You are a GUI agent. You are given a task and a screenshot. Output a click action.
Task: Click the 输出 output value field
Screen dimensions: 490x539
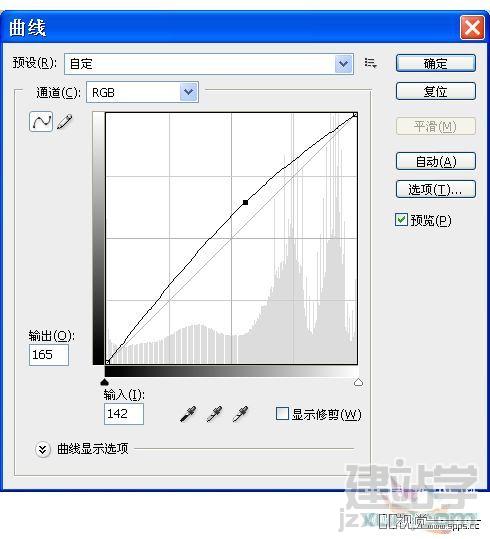(49, 355)
